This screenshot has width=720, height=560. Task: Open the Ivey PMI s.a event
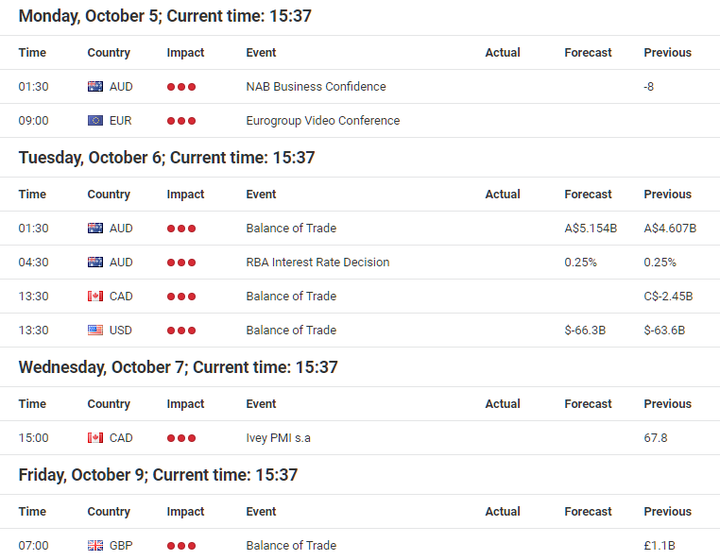coord(280,438)
